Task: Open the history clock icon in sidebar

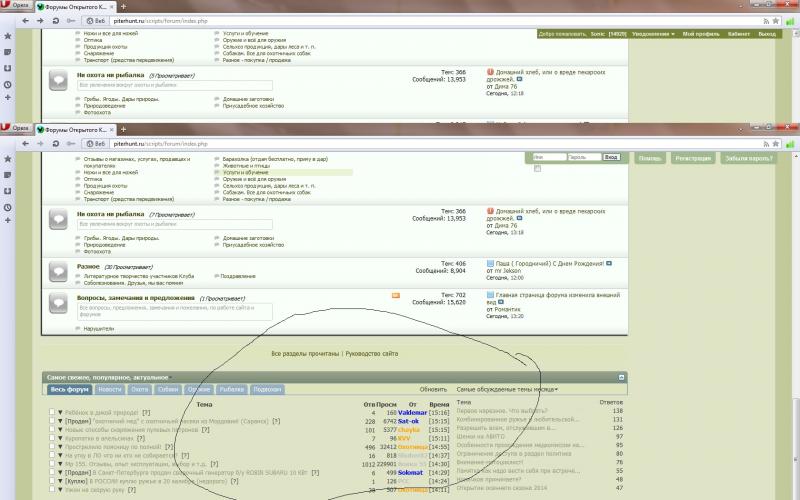Action: click(x=8, y=208)
